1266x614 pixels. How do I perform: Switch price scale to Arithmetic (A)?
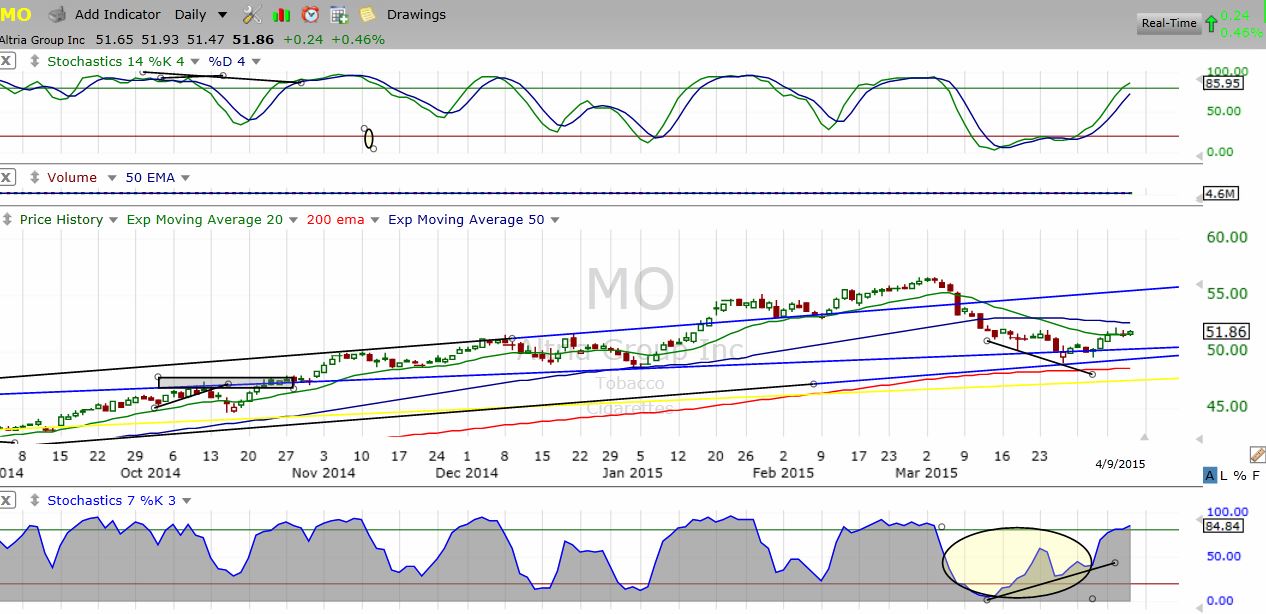[1210, 476]
